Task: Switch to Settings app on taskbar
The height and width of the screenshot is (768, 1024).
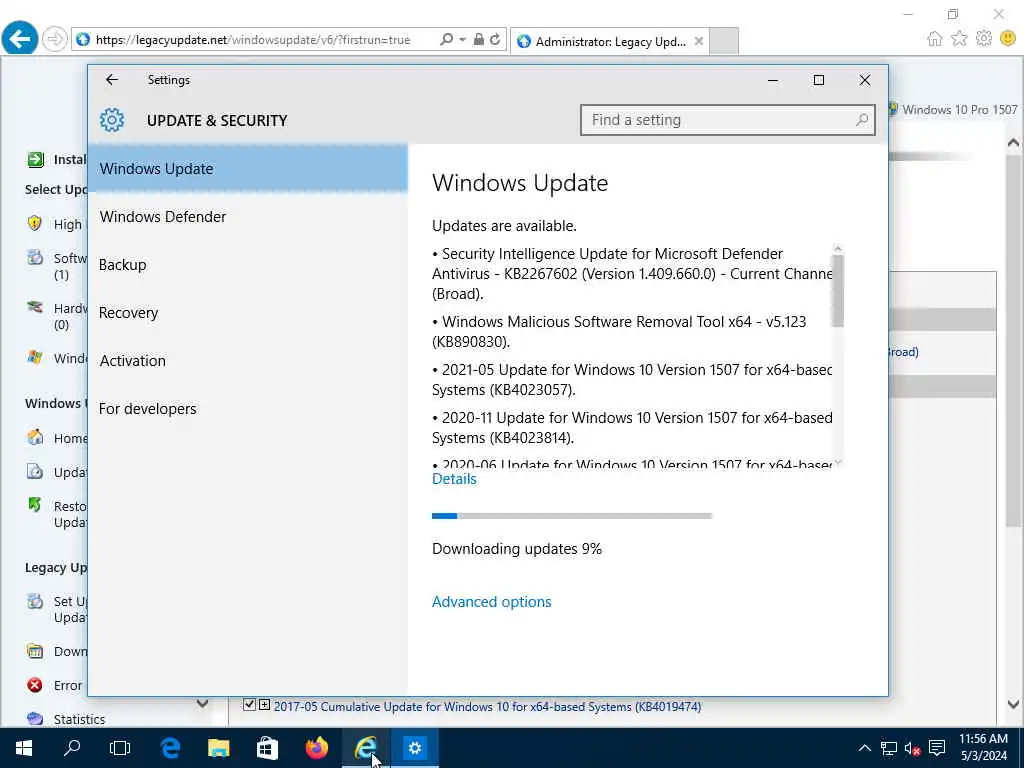Action: [415, 748]
